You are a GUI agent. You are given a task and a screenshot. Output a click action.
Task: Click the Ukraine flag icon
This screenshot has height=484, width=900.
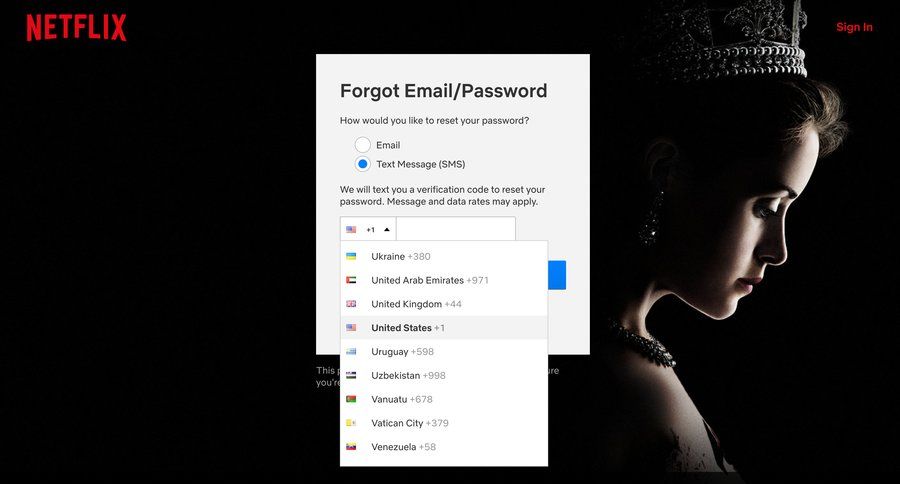point(351,256)
